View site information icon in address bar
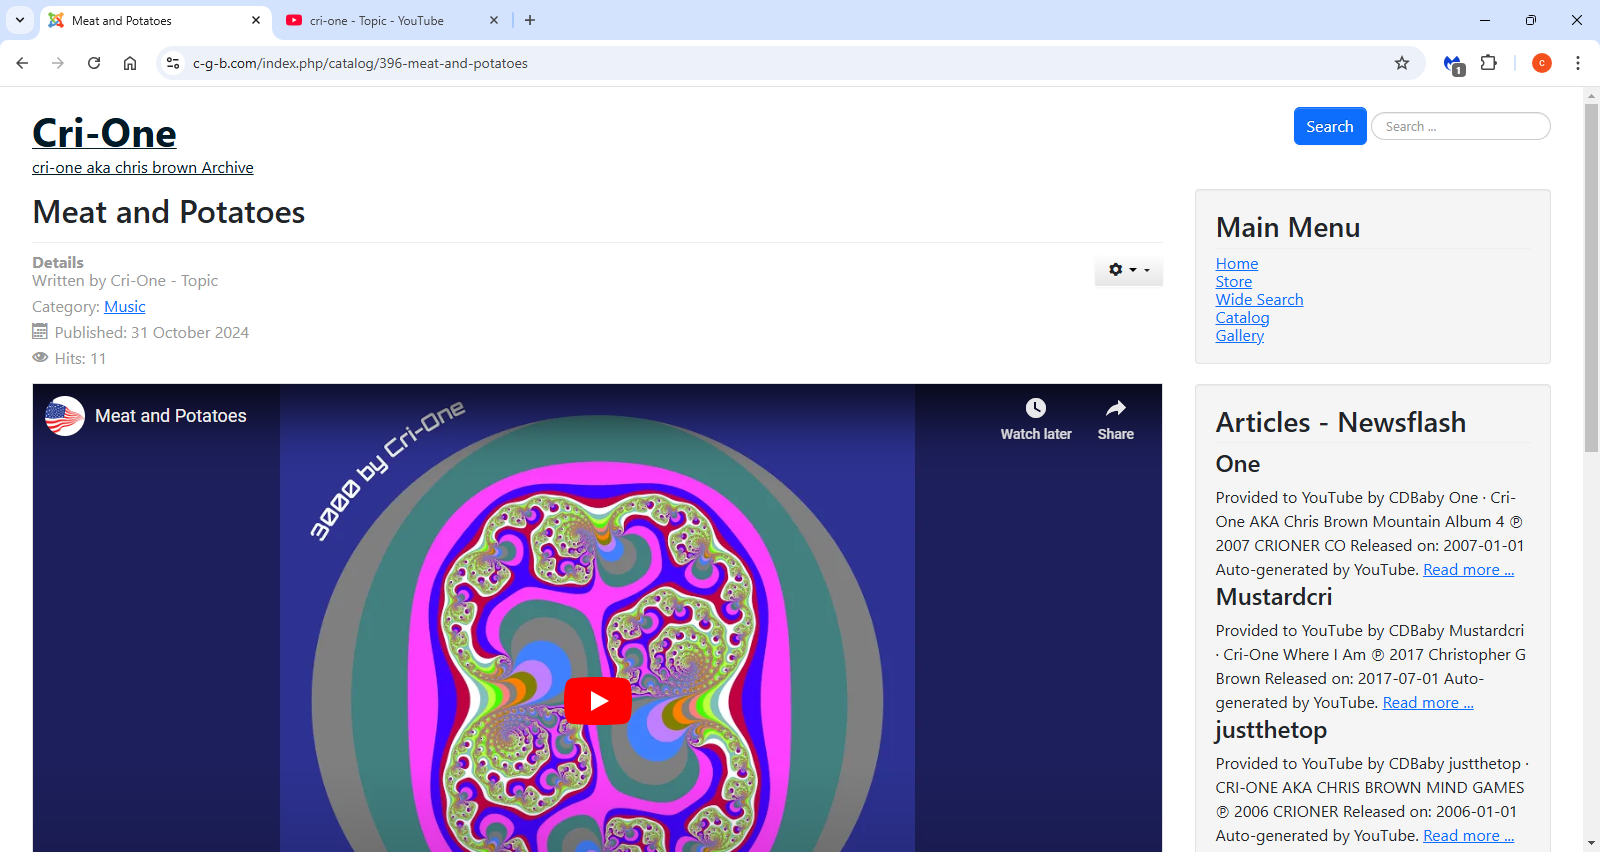This screenshot has height=852, width=1600. click(173, 63)
